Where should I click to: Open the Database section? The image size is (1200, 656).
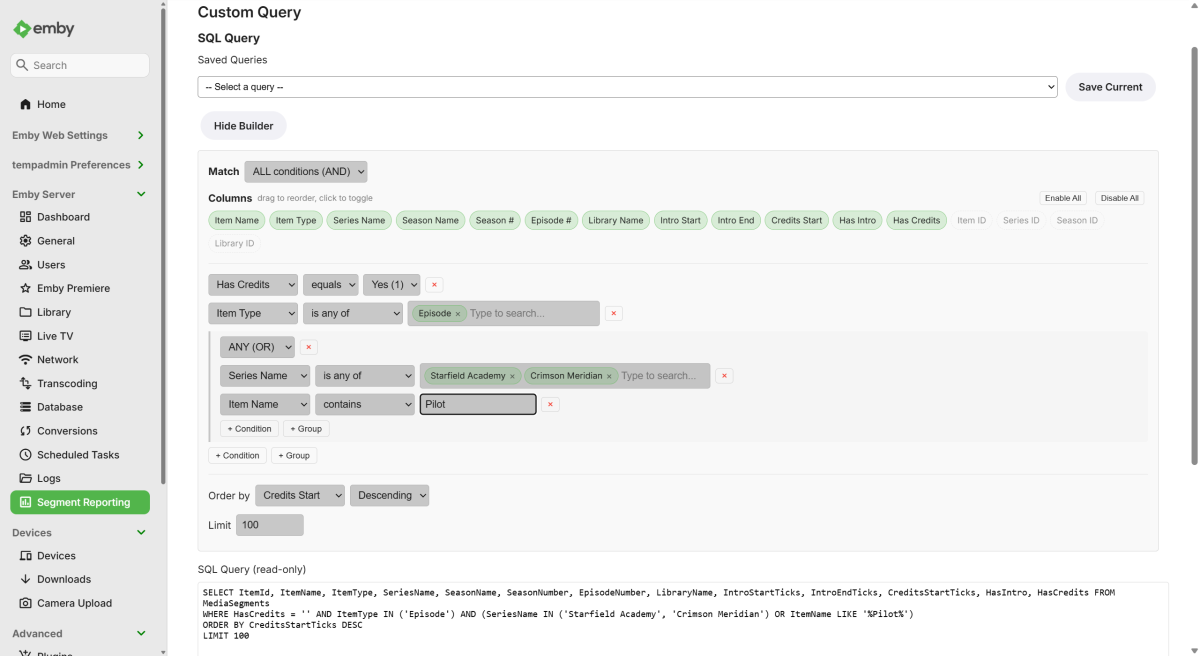[x=62, y=407]
